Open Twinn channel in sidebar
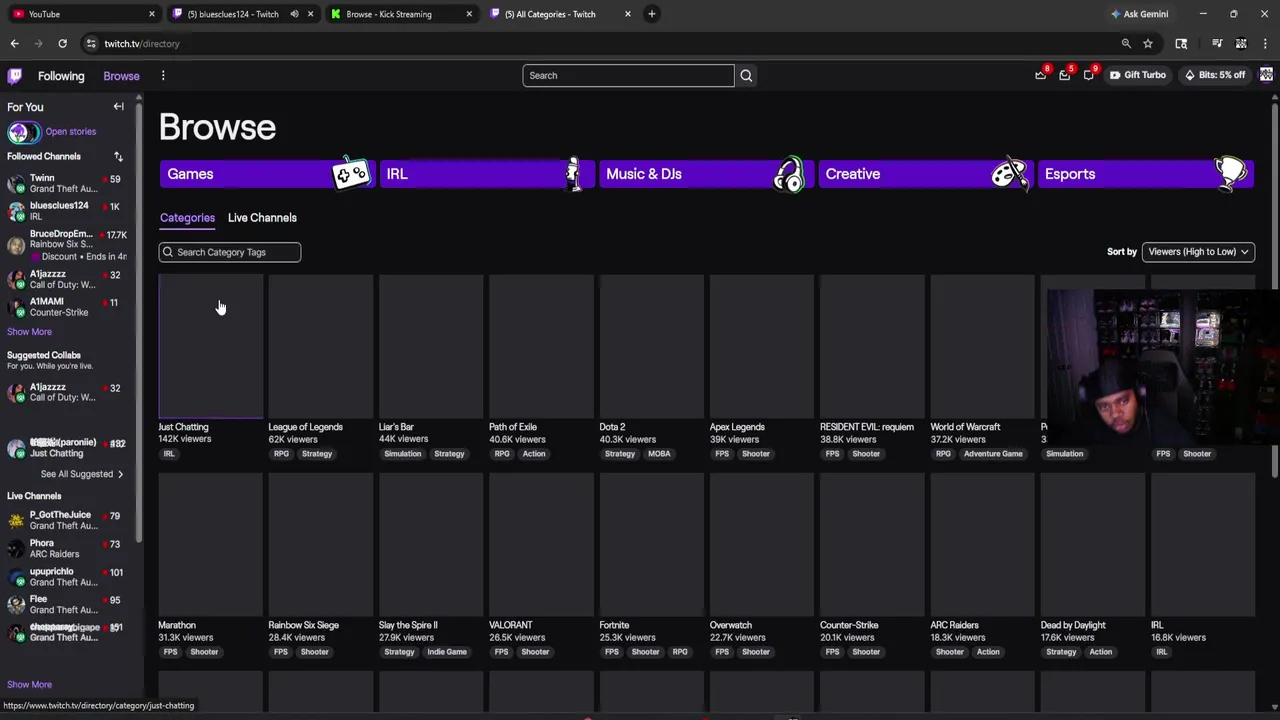This screenshot has width=1280, height=720. coord(68,183)
